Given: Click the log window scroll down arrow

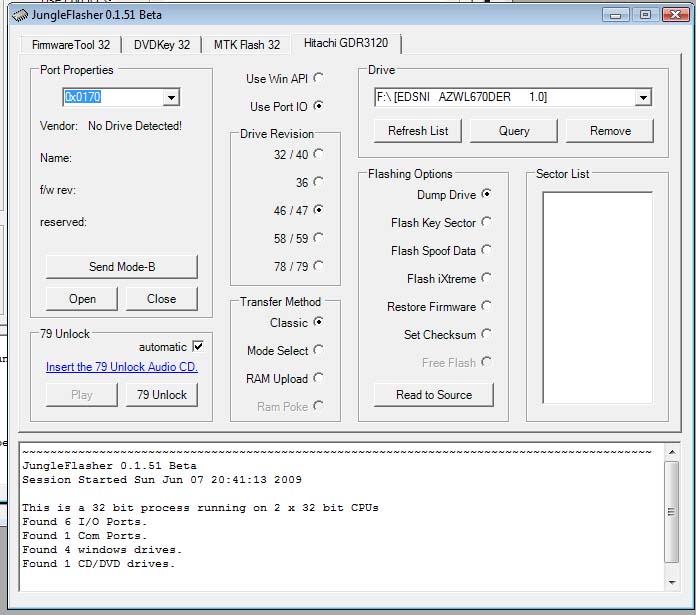Looking at the screenshot, I should tap(671, 580).
